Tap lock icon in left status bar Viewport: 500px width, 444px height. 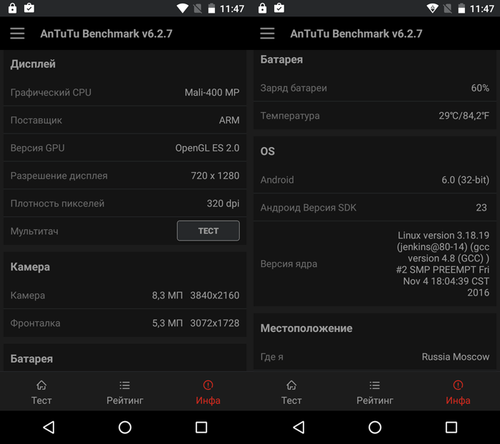pos(12,8)
